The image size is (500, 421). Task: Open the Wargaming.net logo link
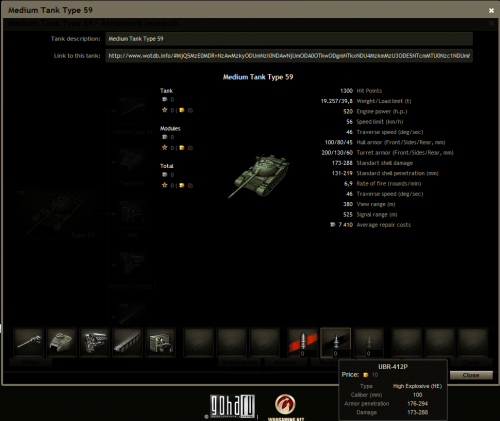pos(286,406)
